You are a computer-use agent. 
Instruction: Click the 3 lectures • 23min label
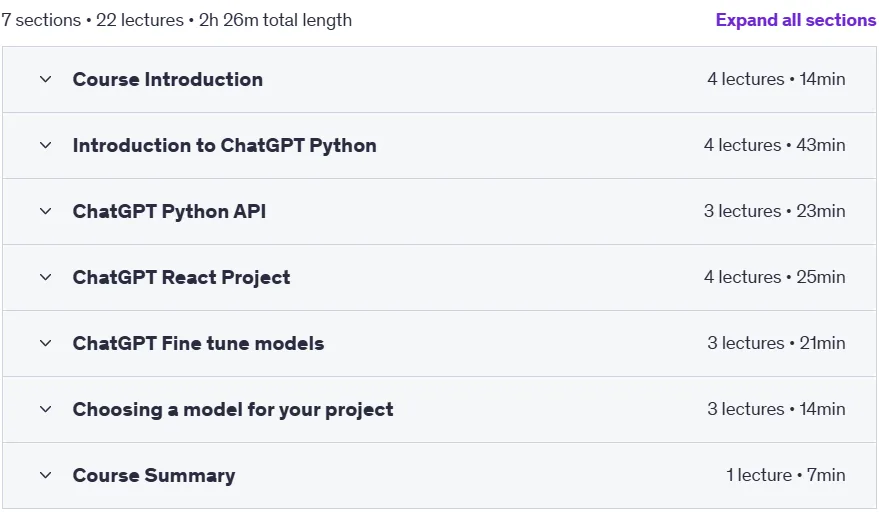pos(775,211)
